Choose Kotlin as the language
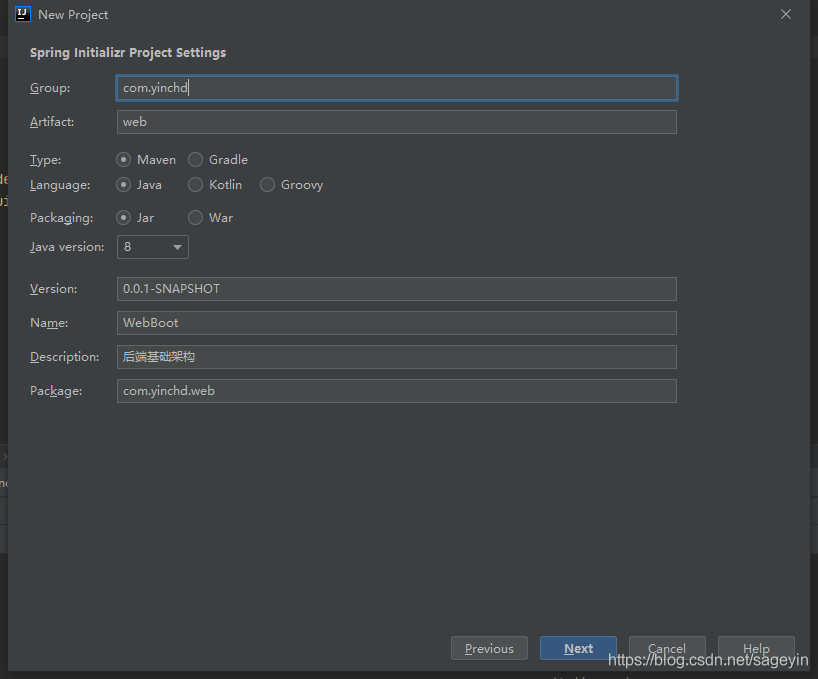This screenshot has width=818, height=679. pyautogui.click(x=196, y=185)
